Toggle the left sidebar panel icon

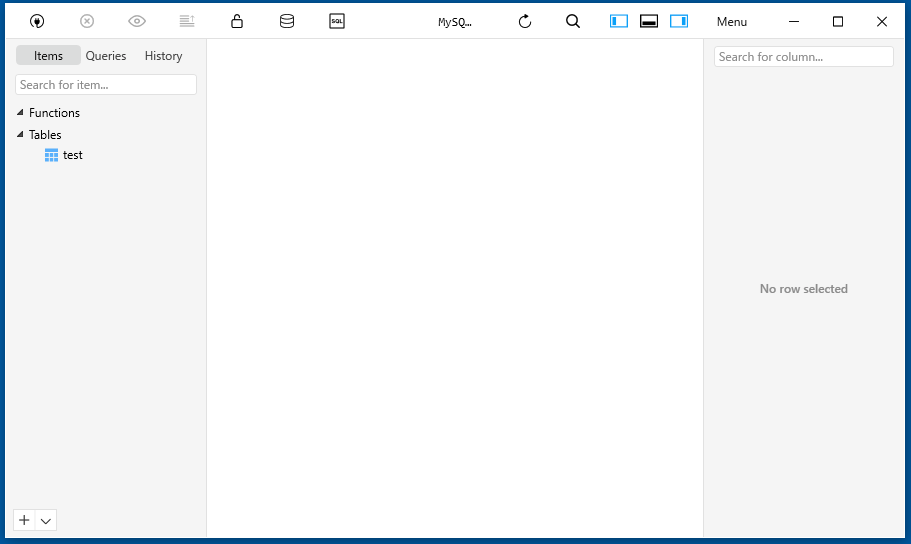[619, 22]
